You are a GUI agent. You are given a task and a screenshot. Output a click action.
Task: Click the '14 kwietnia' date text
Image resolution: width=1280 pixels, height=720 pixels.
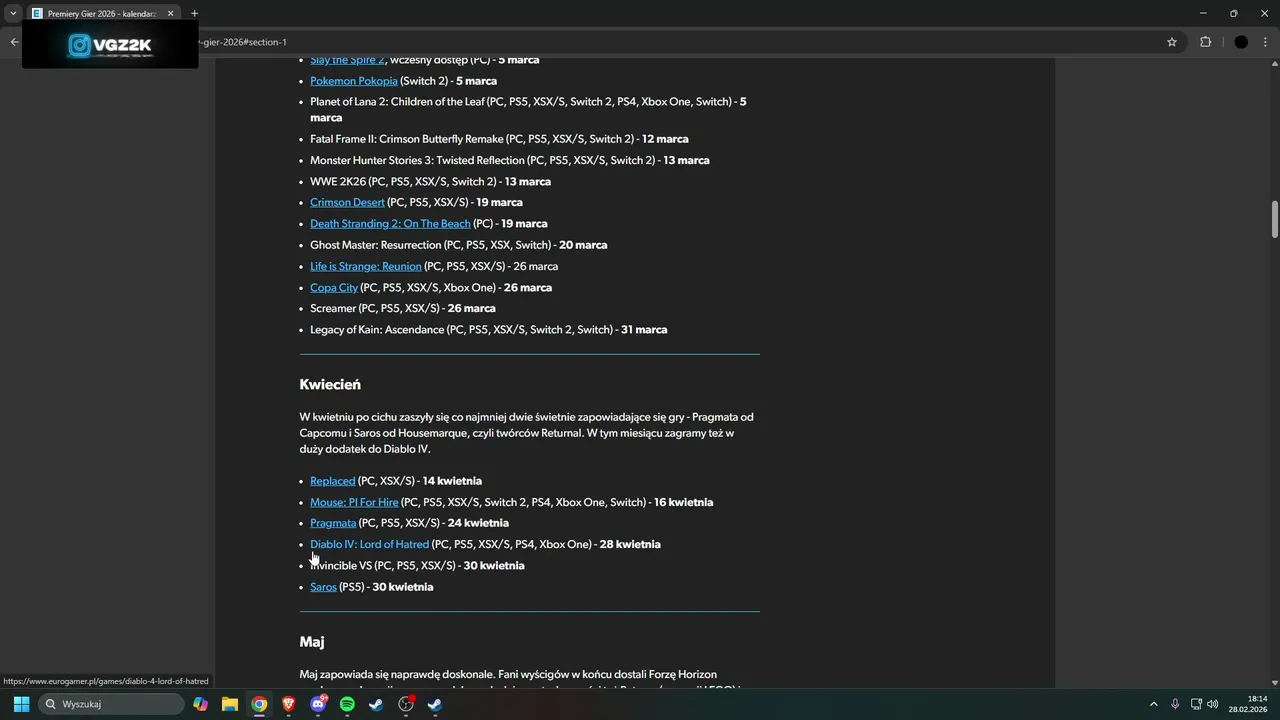tap(452, 481)
